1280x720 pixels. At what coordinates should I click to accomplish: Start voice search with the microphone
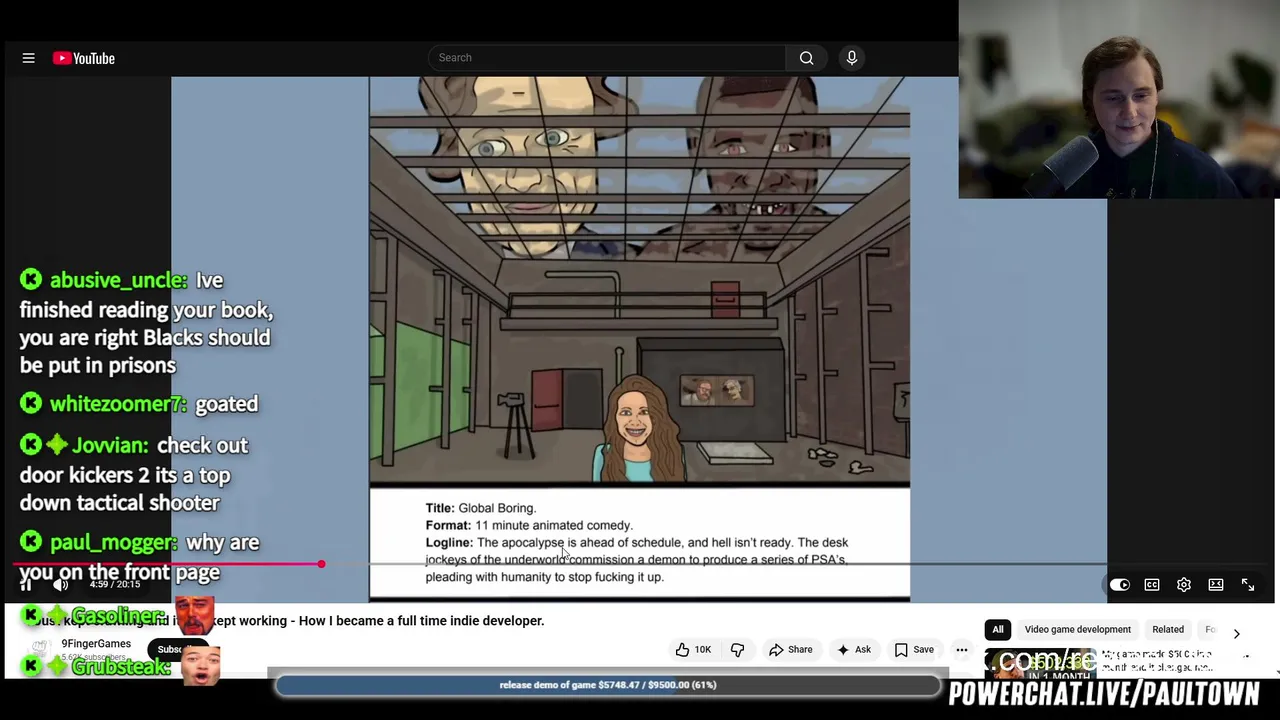tap(852, 57)
